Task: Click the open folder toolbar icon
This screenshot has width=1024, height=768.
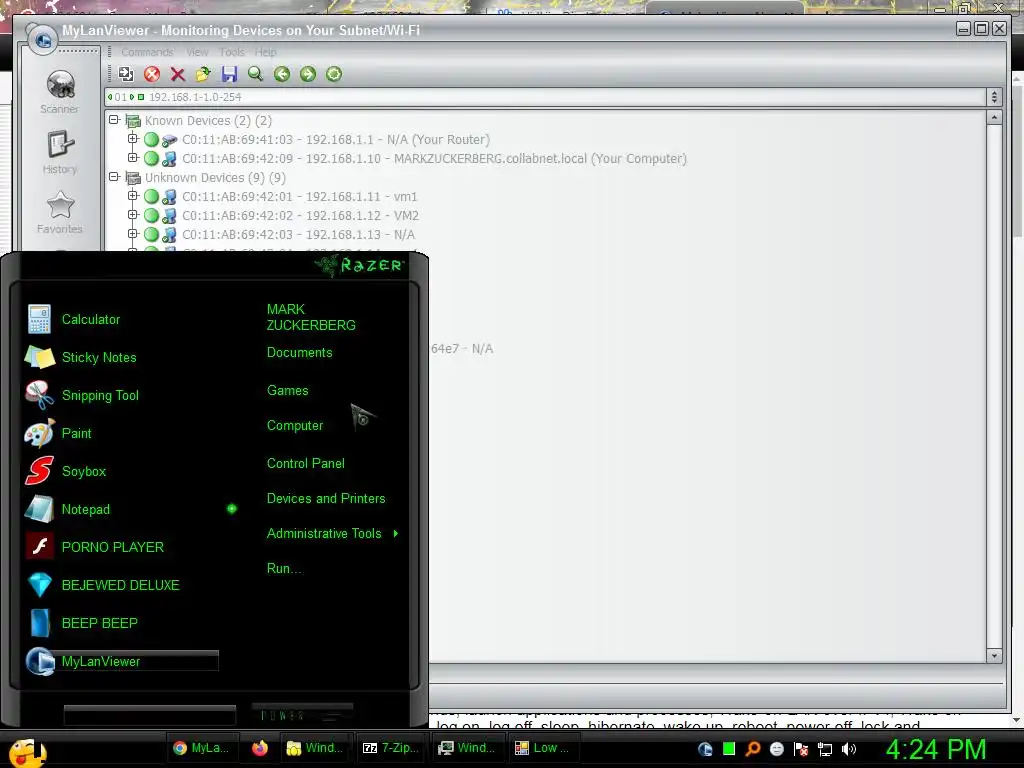Action: pos(203,74)
